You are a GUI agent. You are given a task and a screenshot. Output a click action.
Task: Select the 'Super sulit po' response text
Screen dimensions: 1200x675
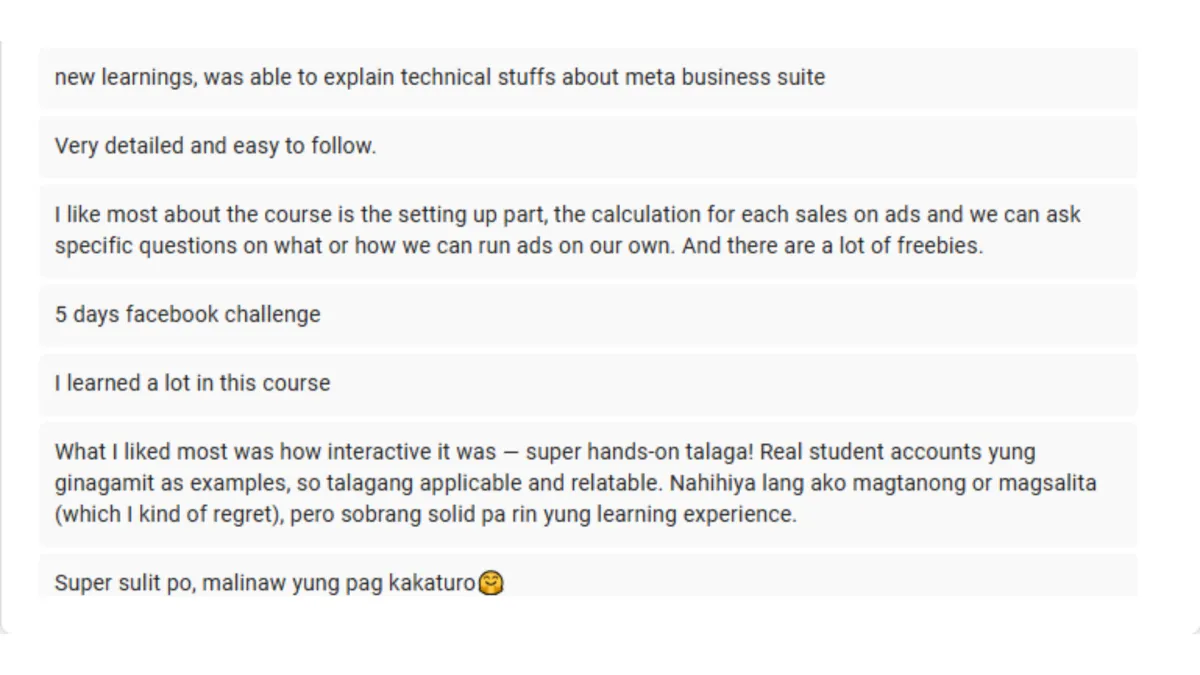tap(264, 583)
